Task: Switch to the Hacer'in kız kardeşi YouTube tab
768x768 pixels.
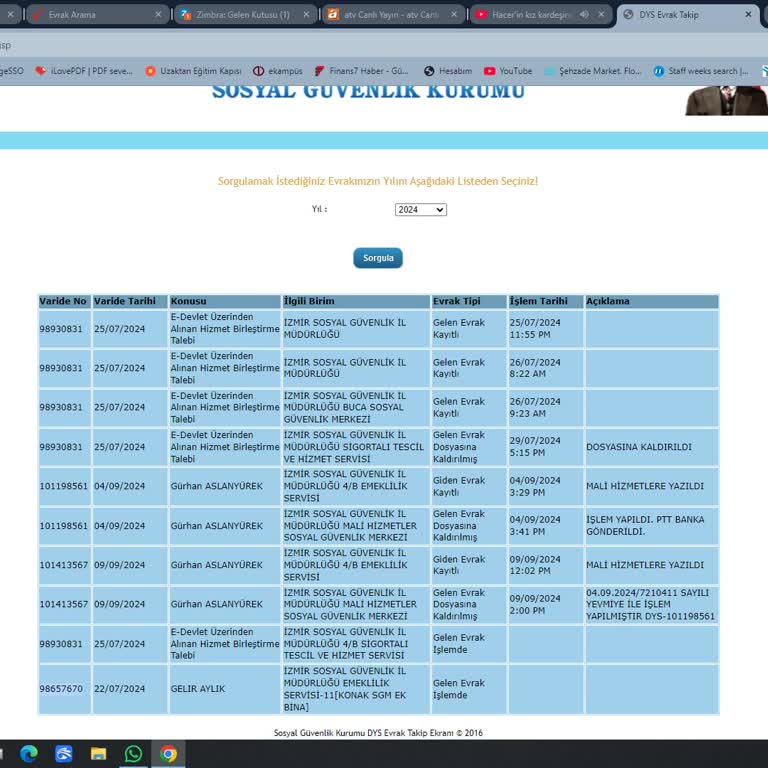Action: coord(531,15)
